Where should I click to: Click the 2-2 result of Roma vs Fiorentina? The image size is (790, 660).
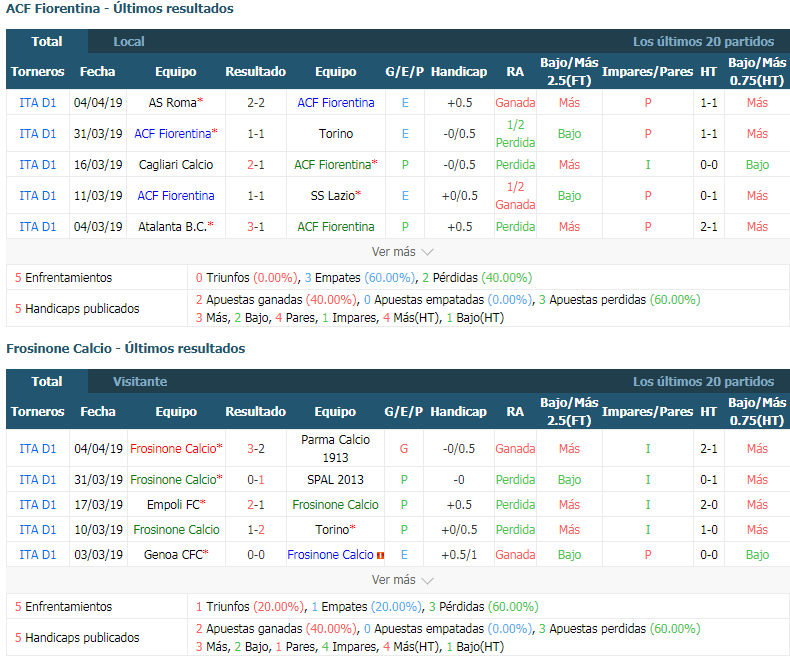(256, 103)
